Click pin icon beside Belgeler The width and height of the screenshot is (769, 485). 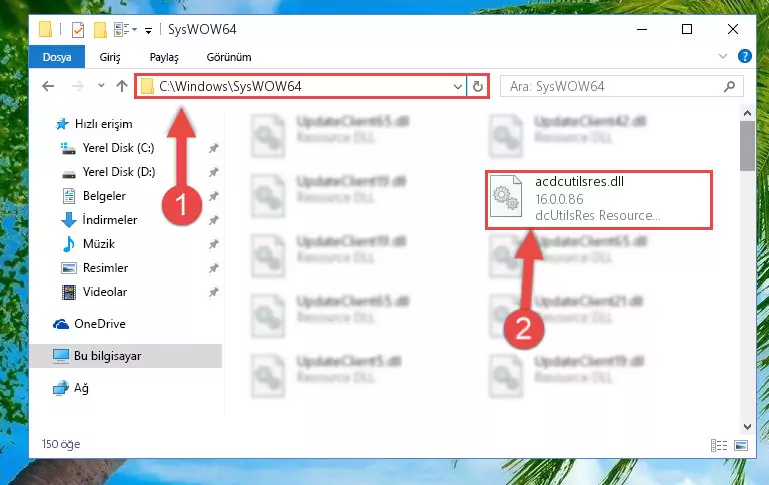(213, 196)
